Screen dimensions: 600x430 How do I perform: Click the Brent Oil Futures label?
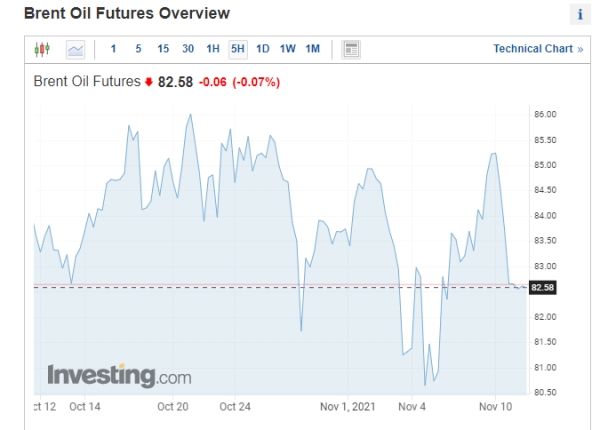[87, 81]
